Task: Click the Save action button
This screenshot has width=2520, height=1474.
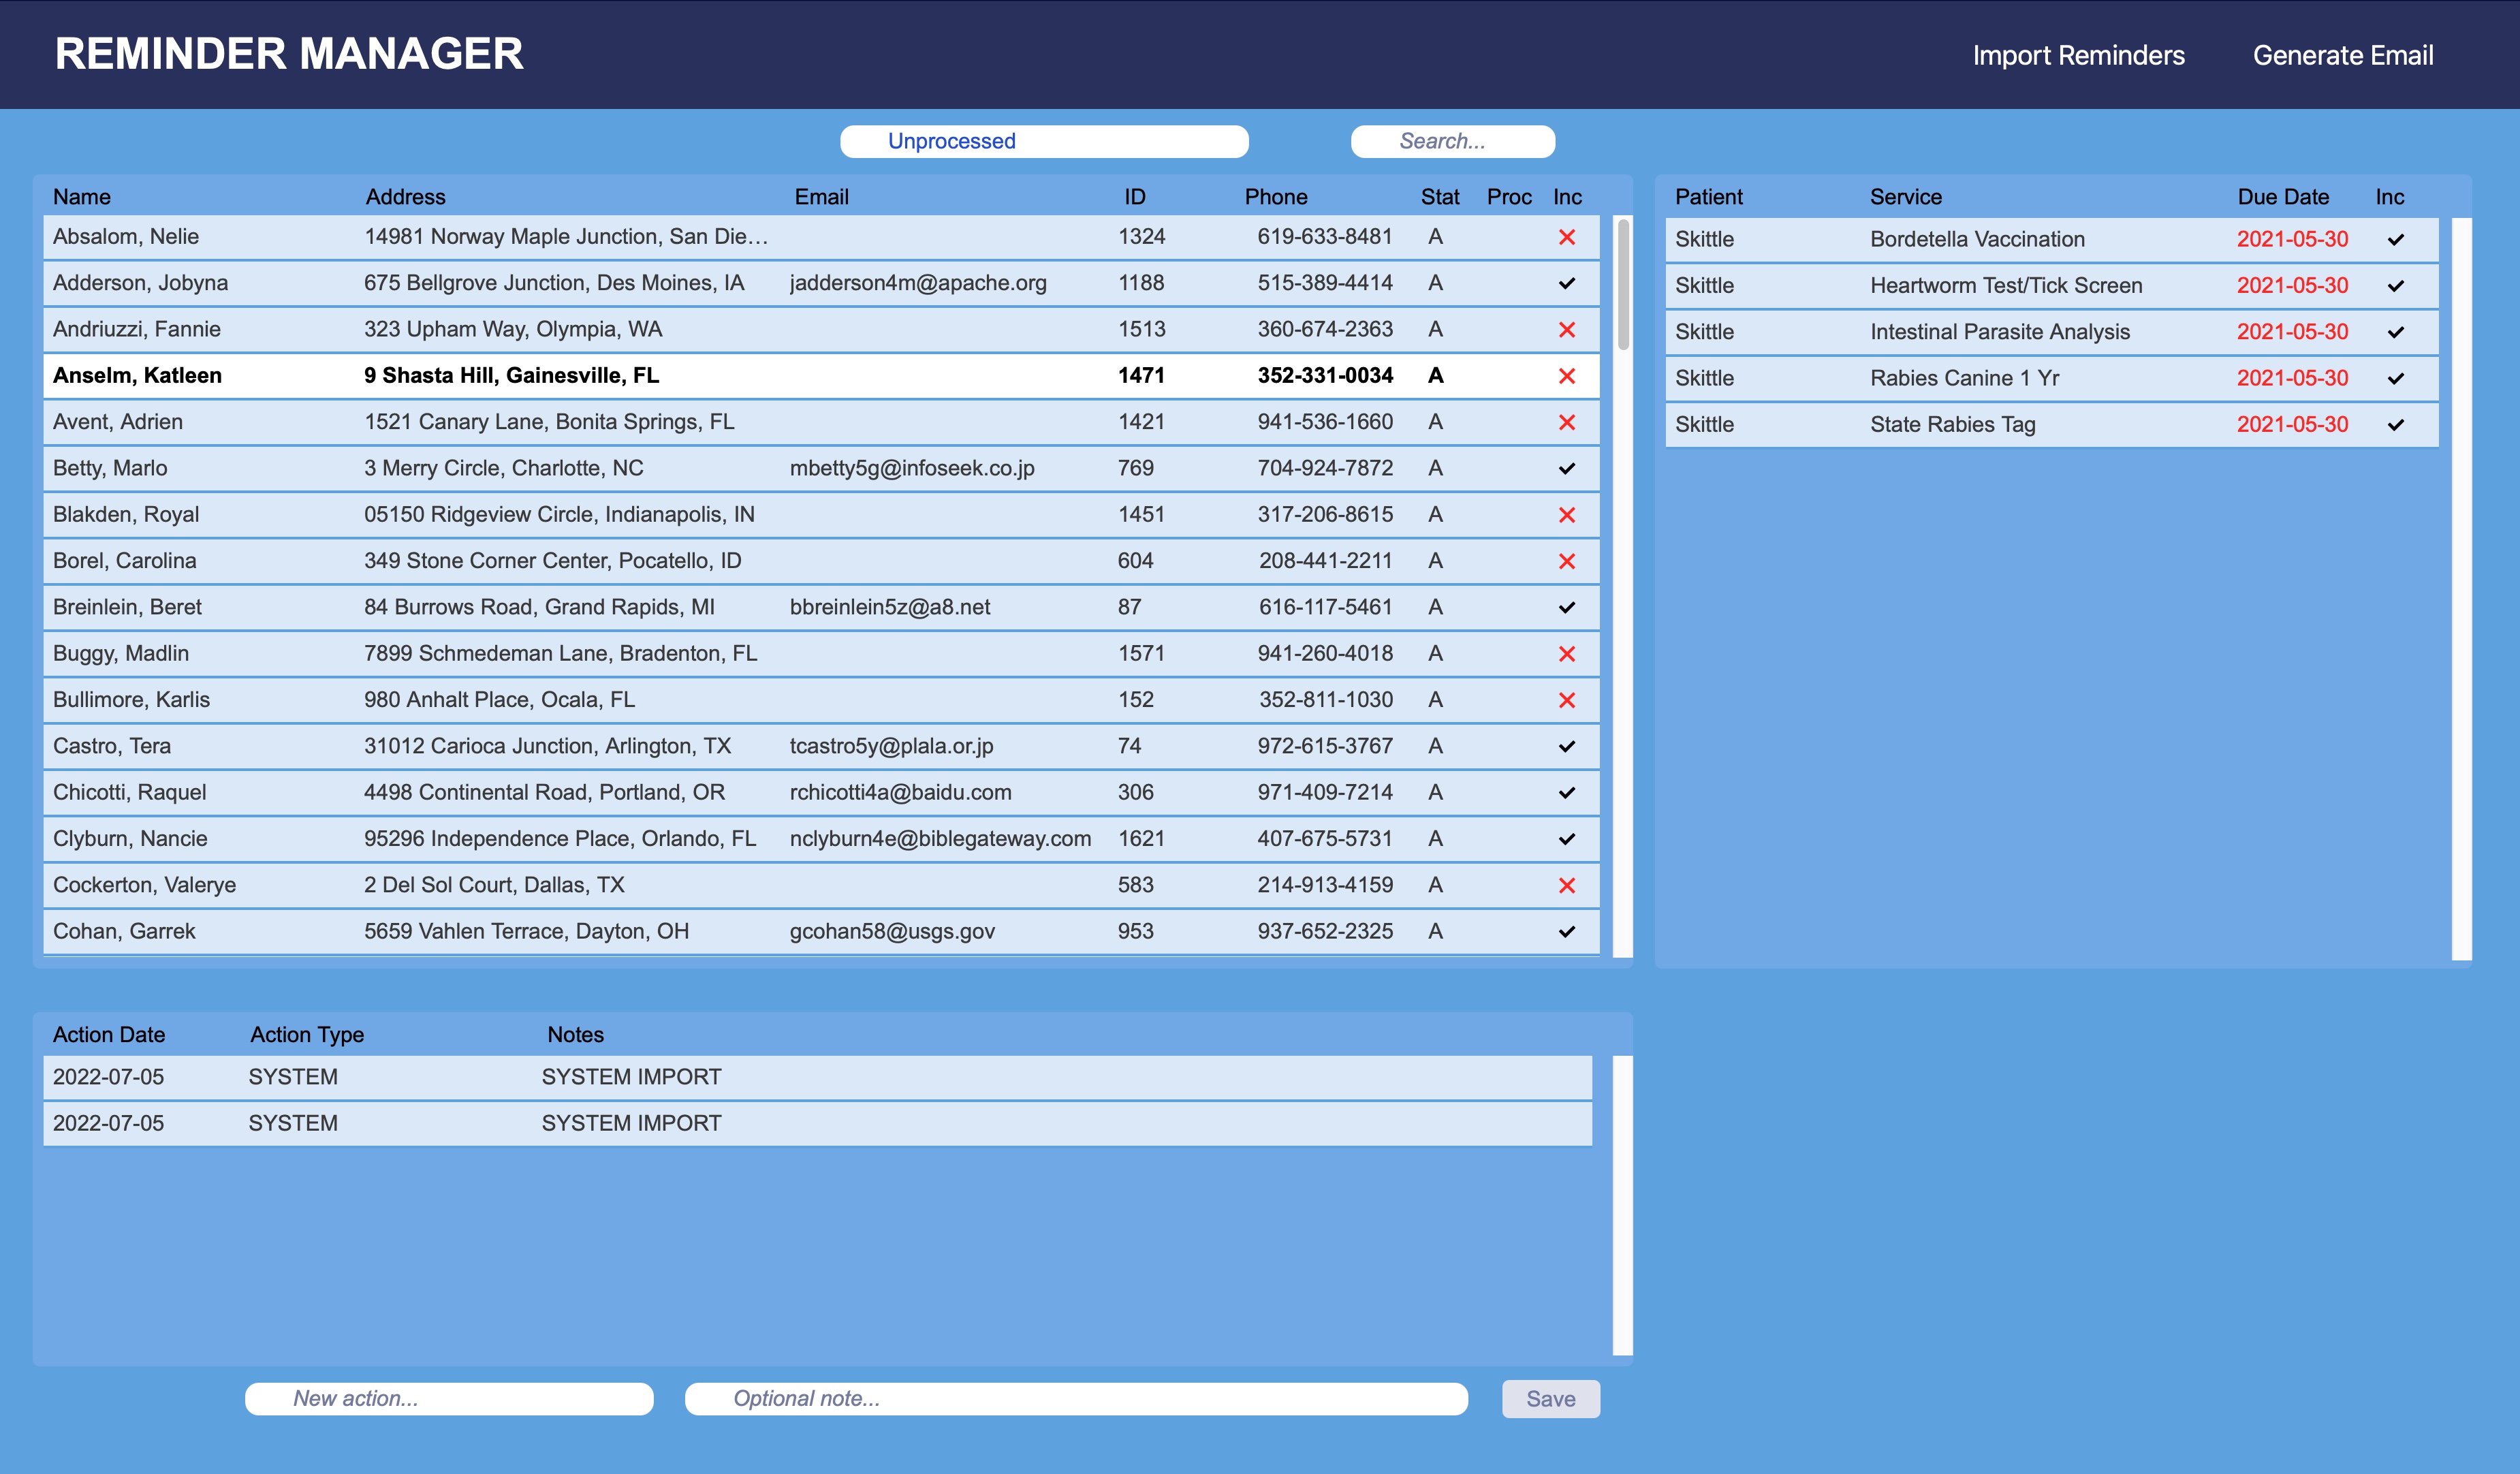Action: pyautogui.click(x=1550, y=1398)
